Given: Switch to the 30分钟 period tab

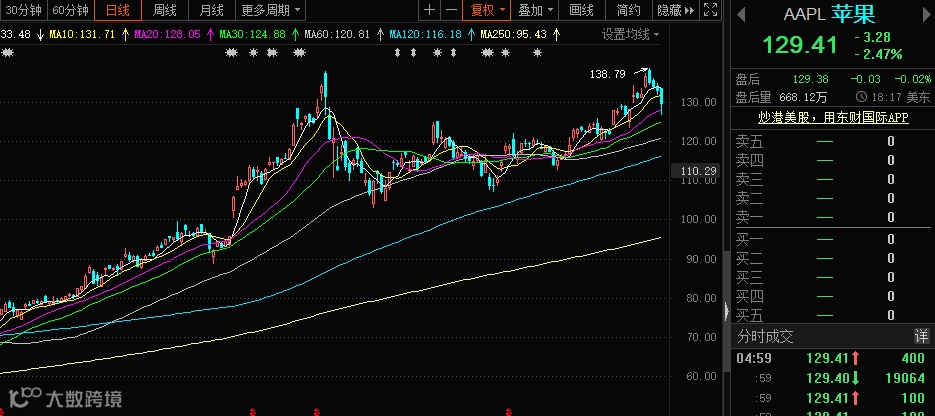Looking at the screenshot, I should tap(22, 10).
